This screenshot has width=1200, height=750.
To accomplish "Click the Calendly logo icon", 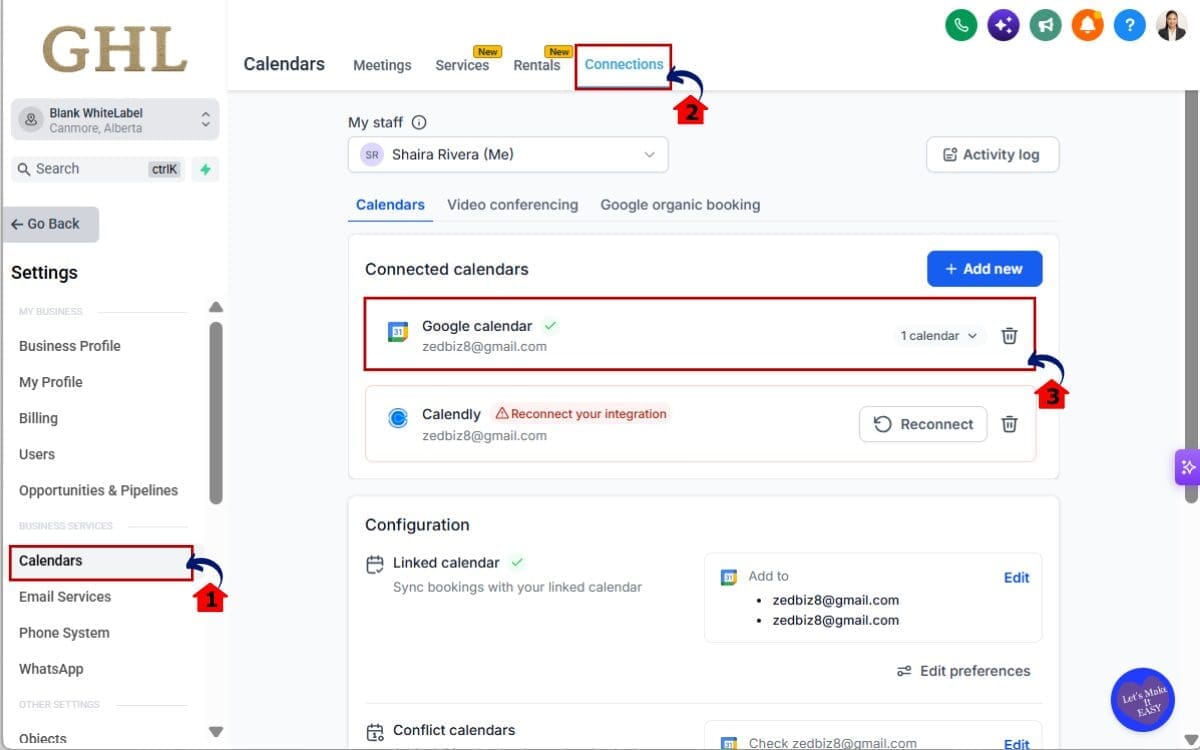I will [398, 419].
